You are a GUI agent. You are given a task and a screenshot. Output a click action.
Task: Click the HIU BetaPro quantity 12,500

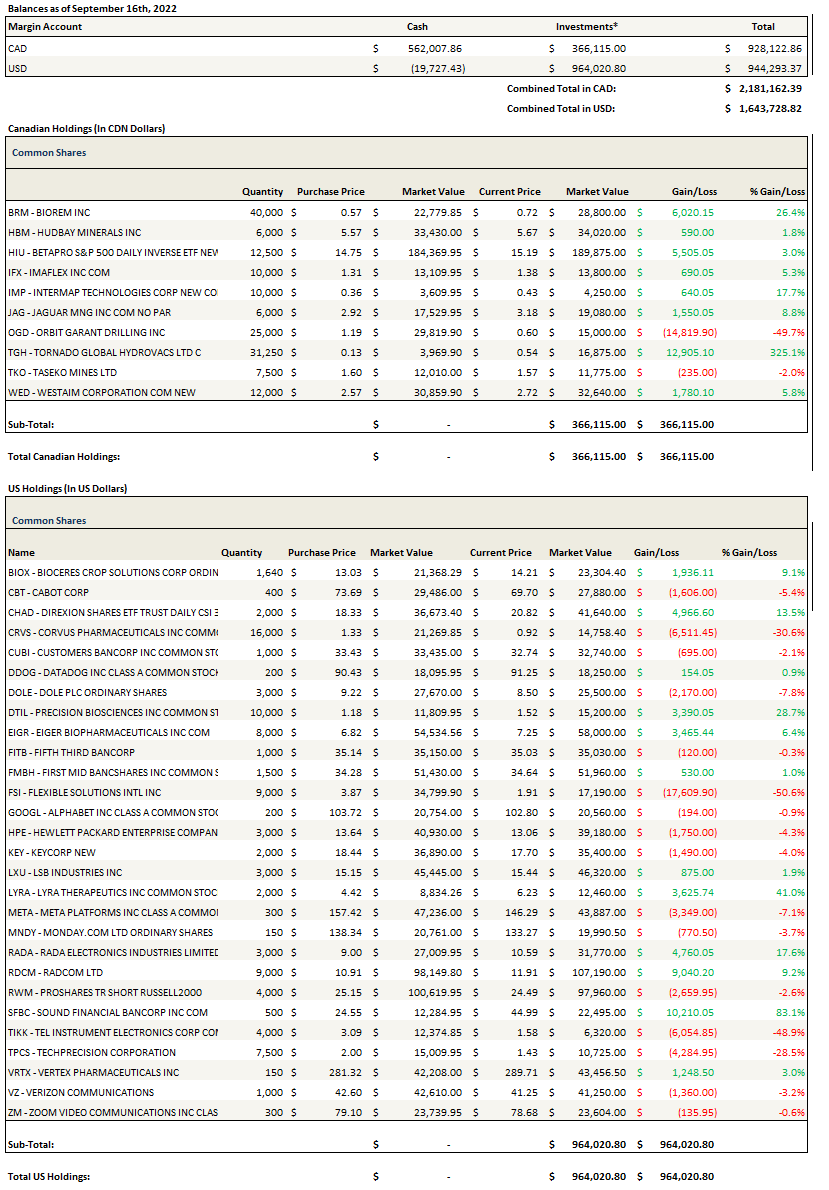coord(265,252)
